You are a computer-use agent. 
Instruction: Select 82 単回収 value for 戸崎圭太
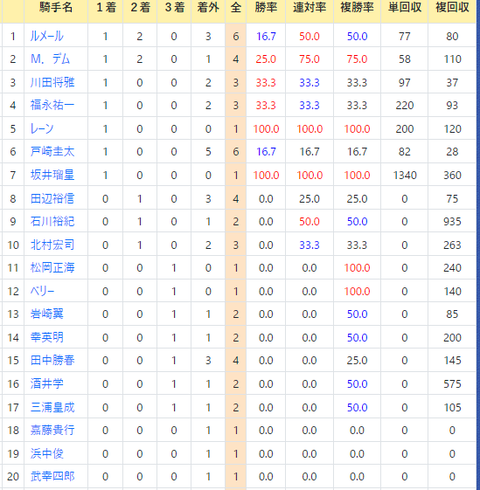[405, 152]
